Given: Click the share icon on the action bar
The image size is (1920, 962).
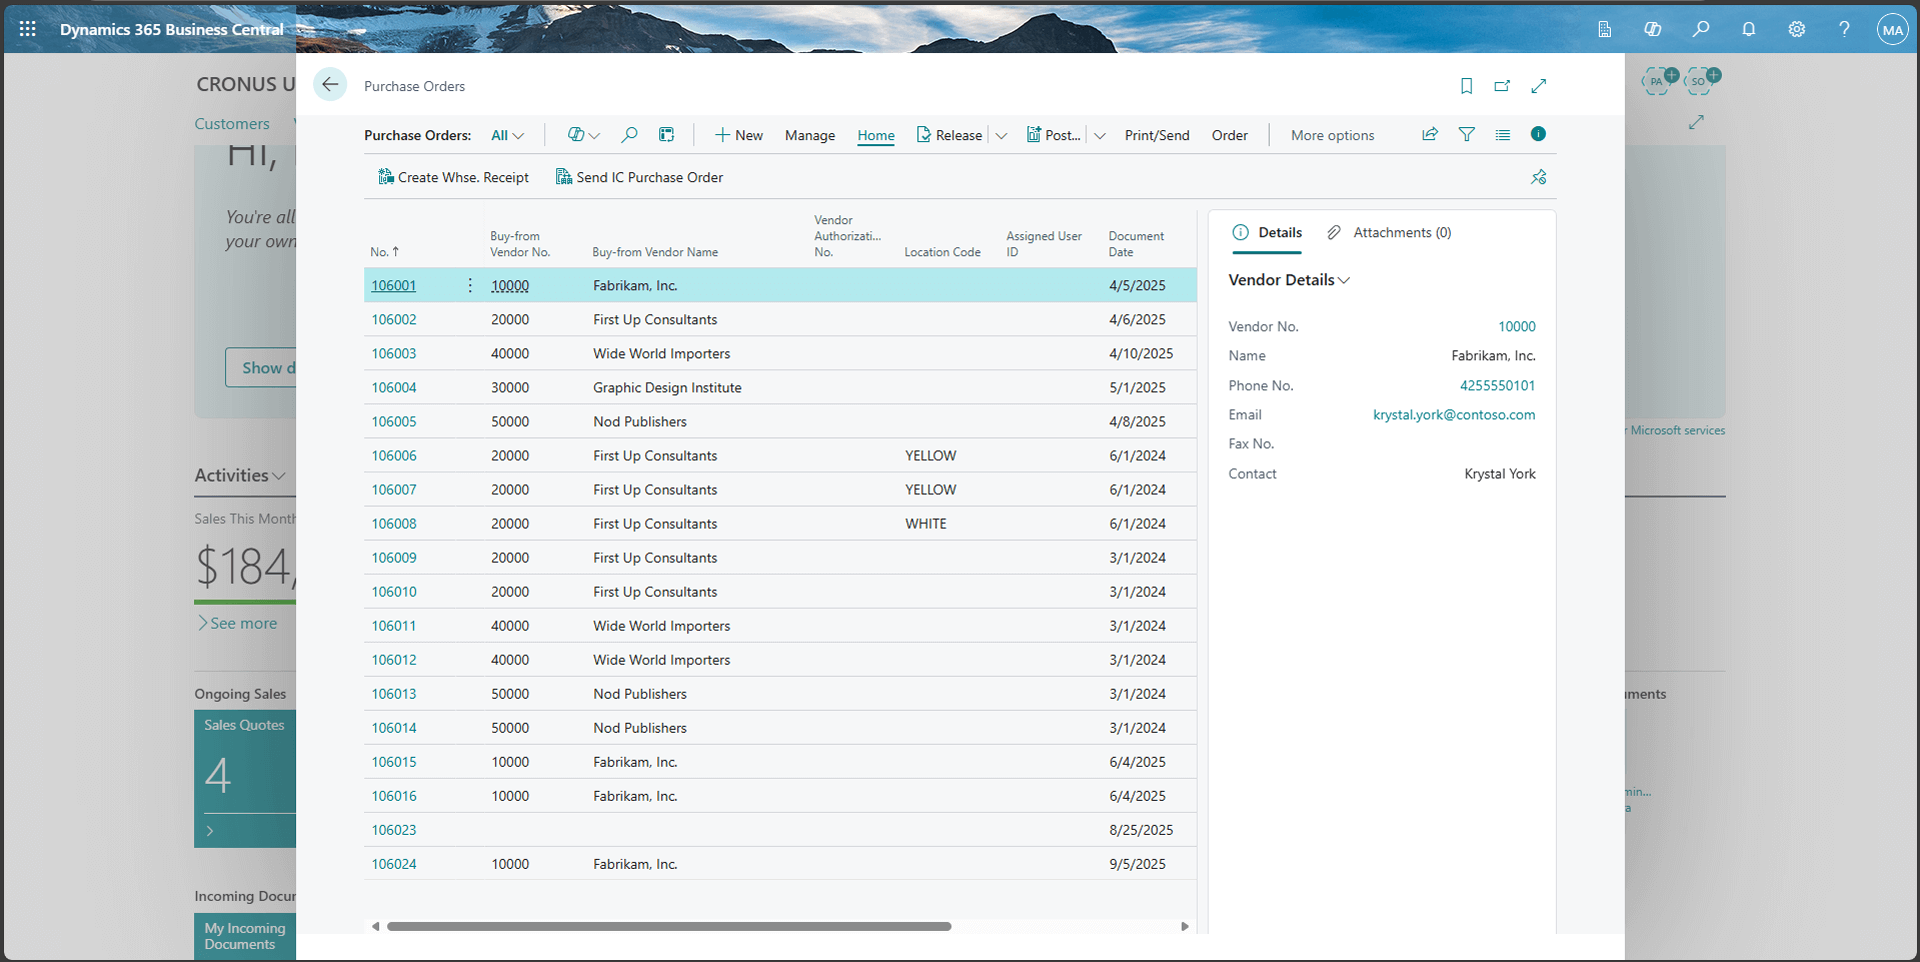Looking at the screenshot, I should [x=1429, y=134].
